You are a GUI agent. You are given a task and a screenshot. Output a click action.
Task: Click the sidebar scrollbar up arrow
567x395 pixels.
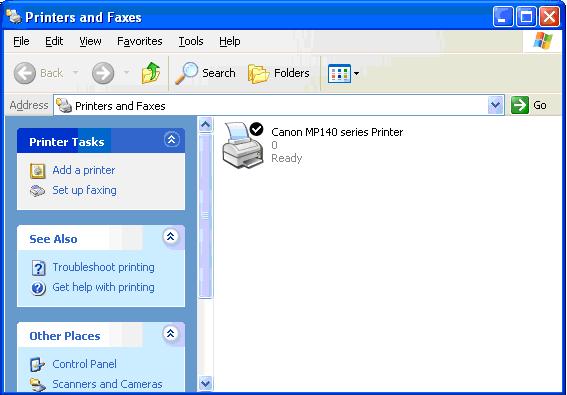(205, 125)
